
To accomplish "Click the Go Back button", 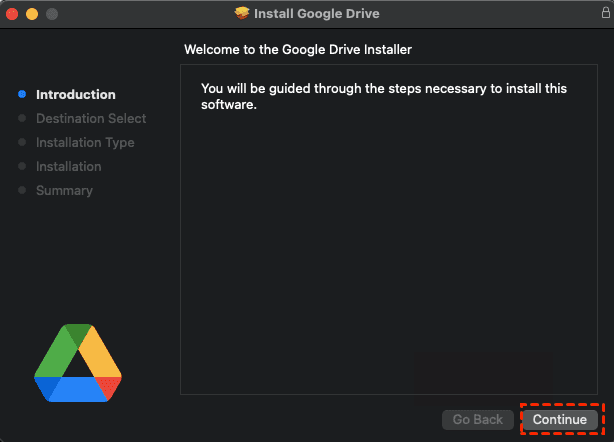I will [x=478, y=419].
